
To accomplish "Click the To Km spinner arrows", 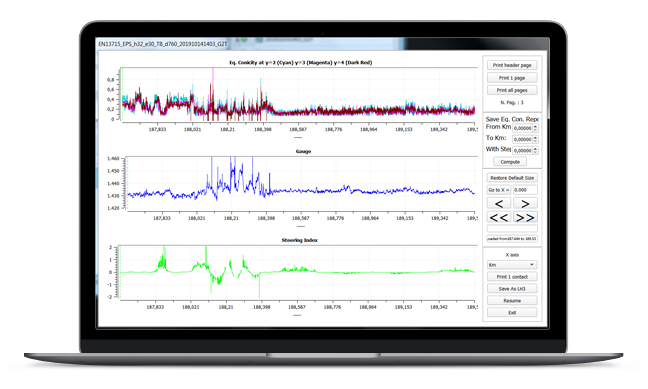I will click(x=536, y=139).
